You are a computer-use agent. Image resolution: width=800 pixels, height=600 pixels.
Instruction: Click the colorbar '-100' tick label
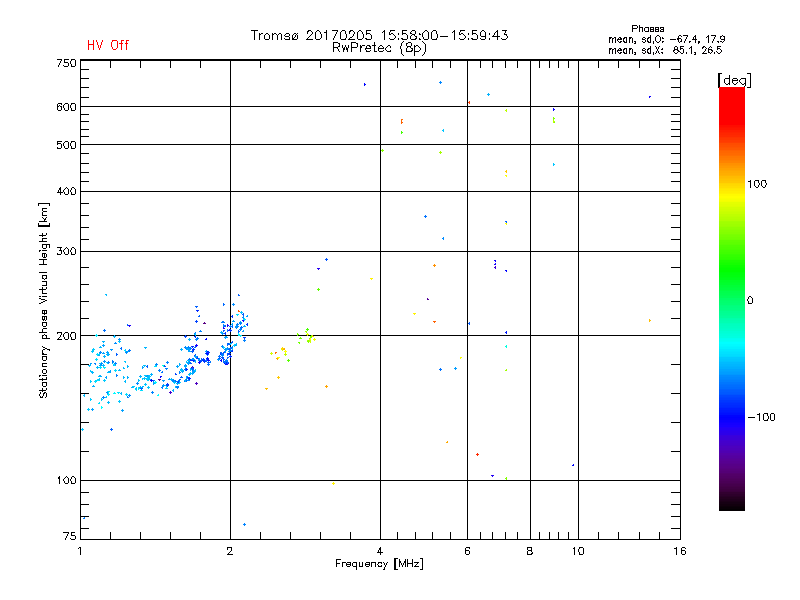pos(762,417)
